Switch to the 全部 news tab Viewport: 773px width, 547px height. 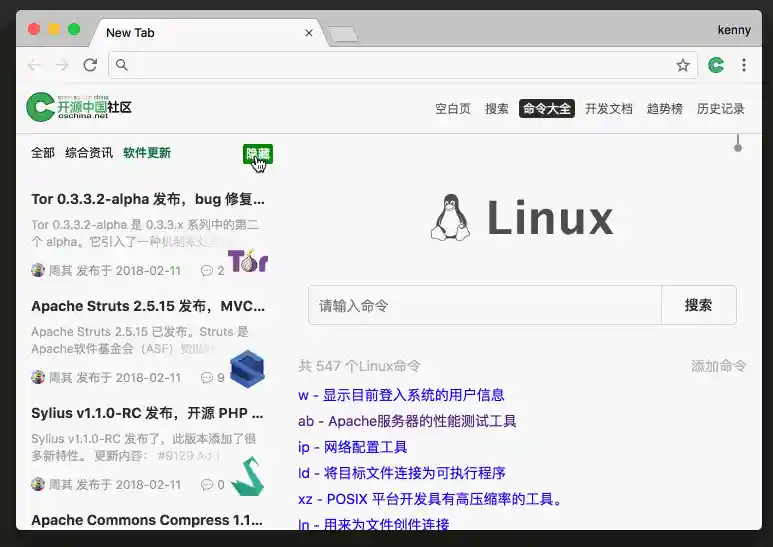pyautogui.click(x=43, y=153)
